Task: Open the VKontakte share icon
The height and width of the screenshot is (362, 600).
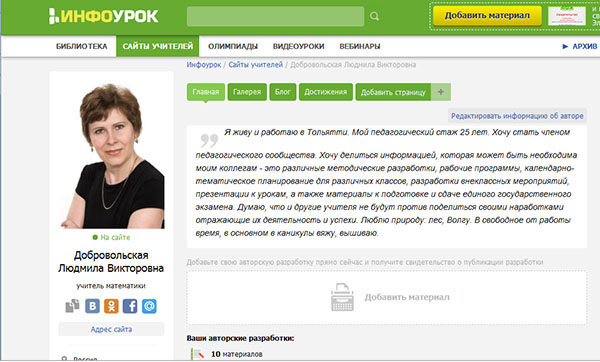Action: click(92, 306)
